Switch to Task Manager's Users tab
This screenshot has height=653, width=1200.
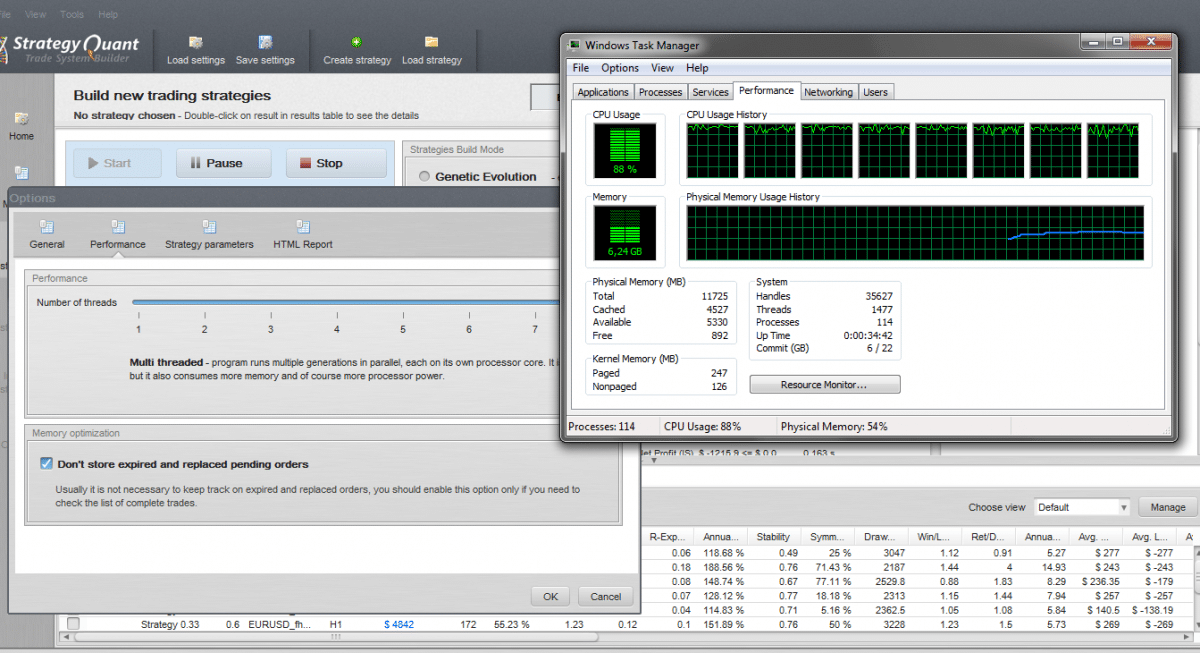(875, 92)
